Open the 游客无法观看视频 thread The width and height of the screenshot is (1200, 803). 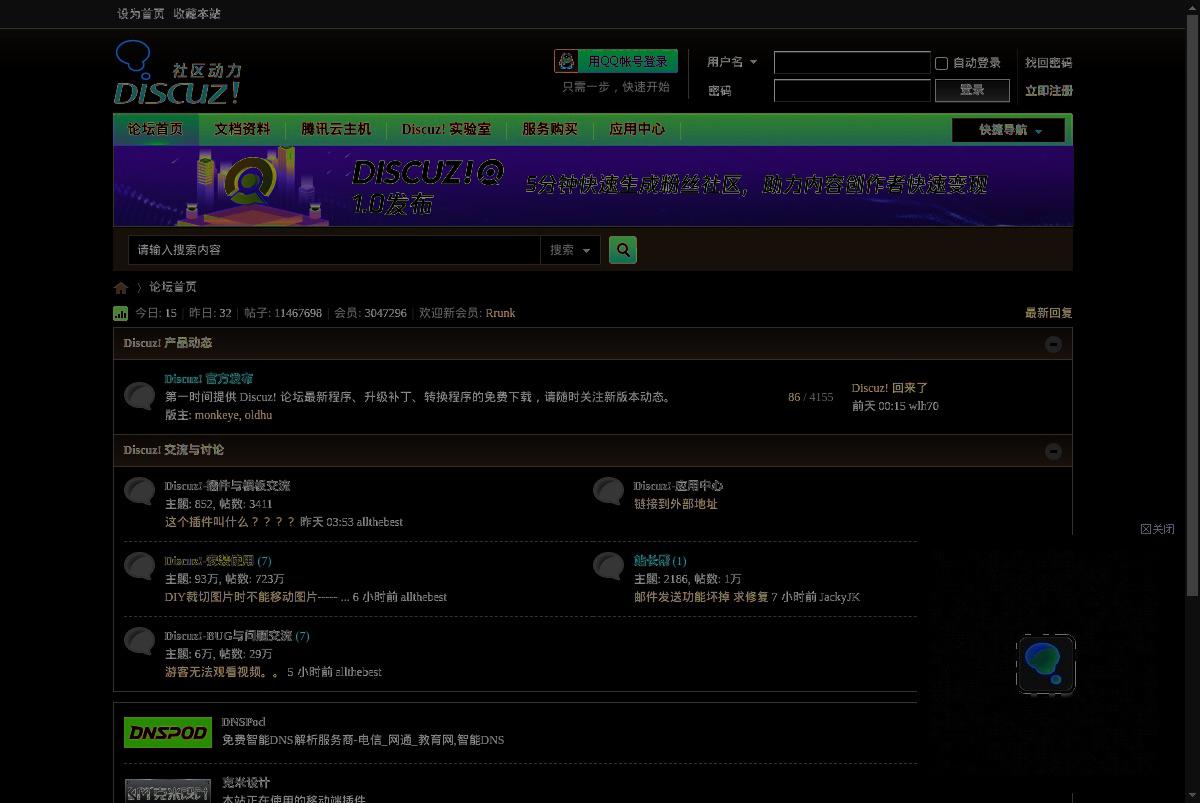point(224,672)
